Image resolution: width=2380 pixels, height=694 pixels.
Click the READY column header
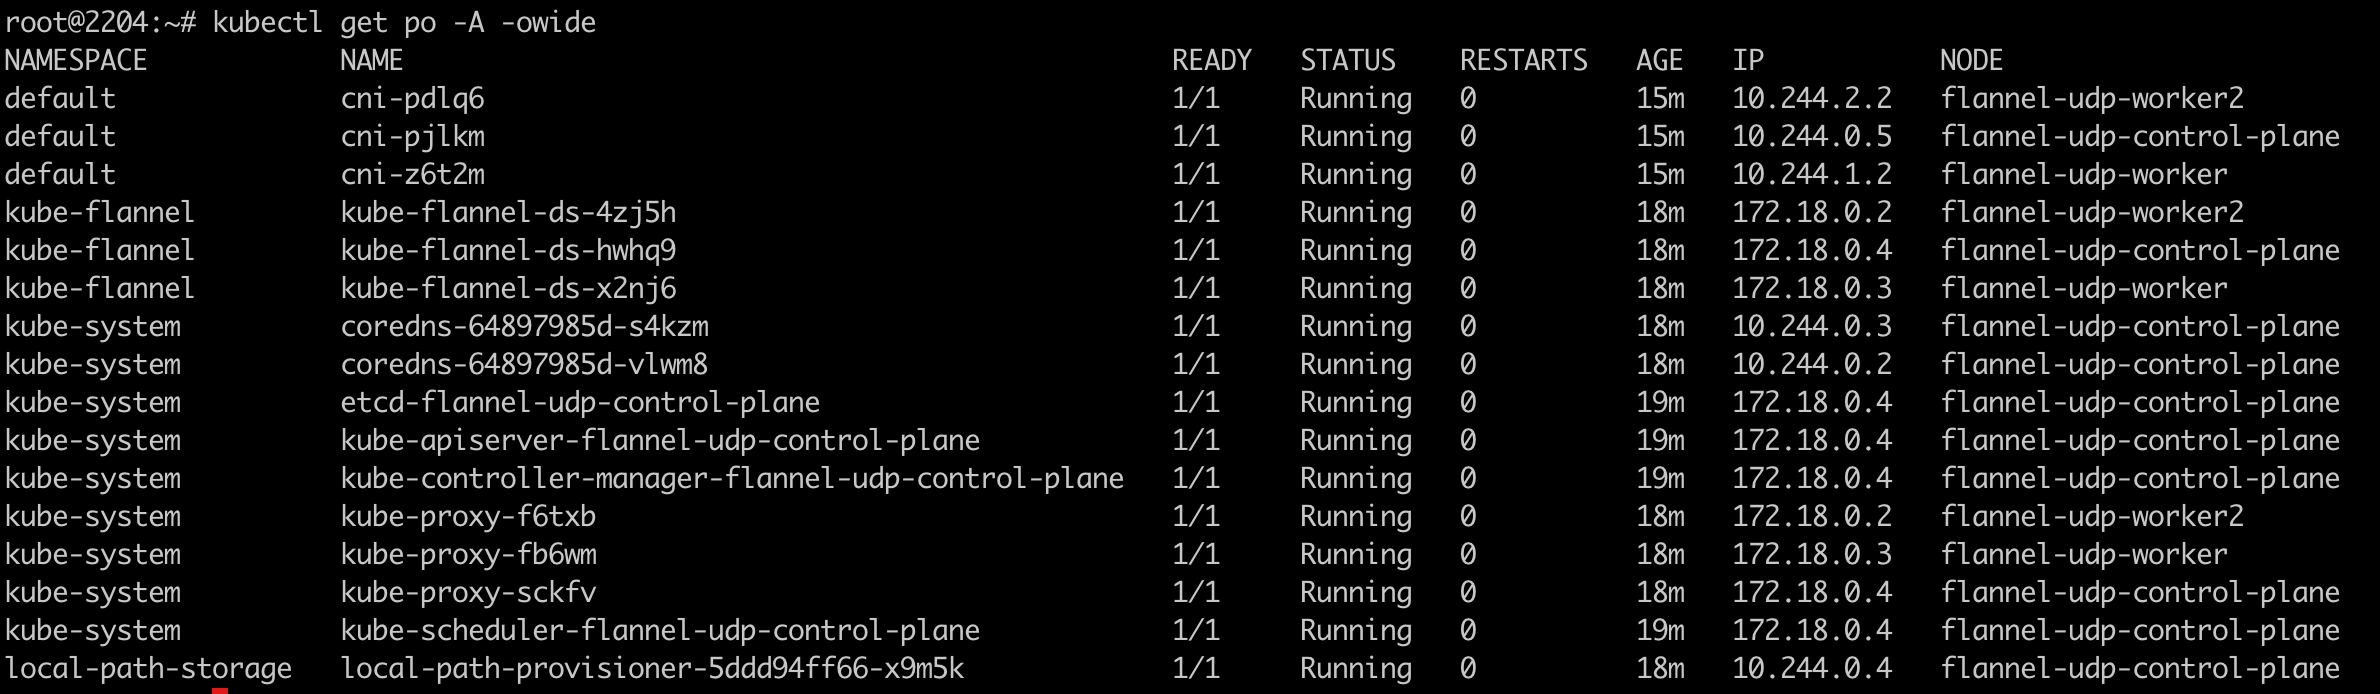[1211, 60]
